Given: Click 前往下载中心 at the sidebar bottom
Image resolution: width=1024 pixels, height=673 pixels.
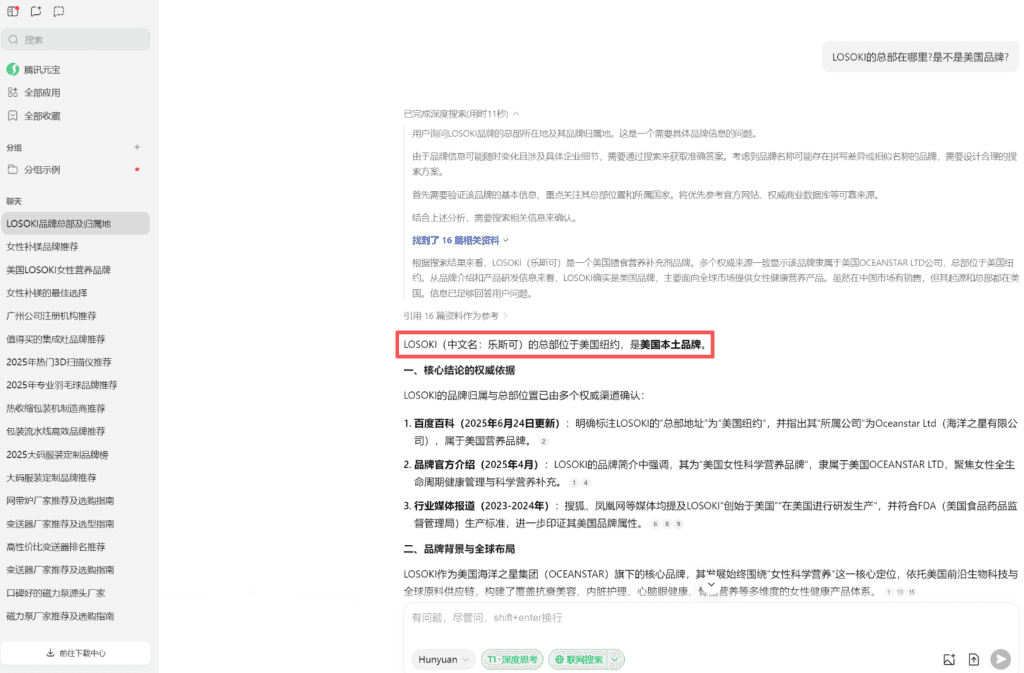Looking at the screenshot, I should (x=76, y=652).
